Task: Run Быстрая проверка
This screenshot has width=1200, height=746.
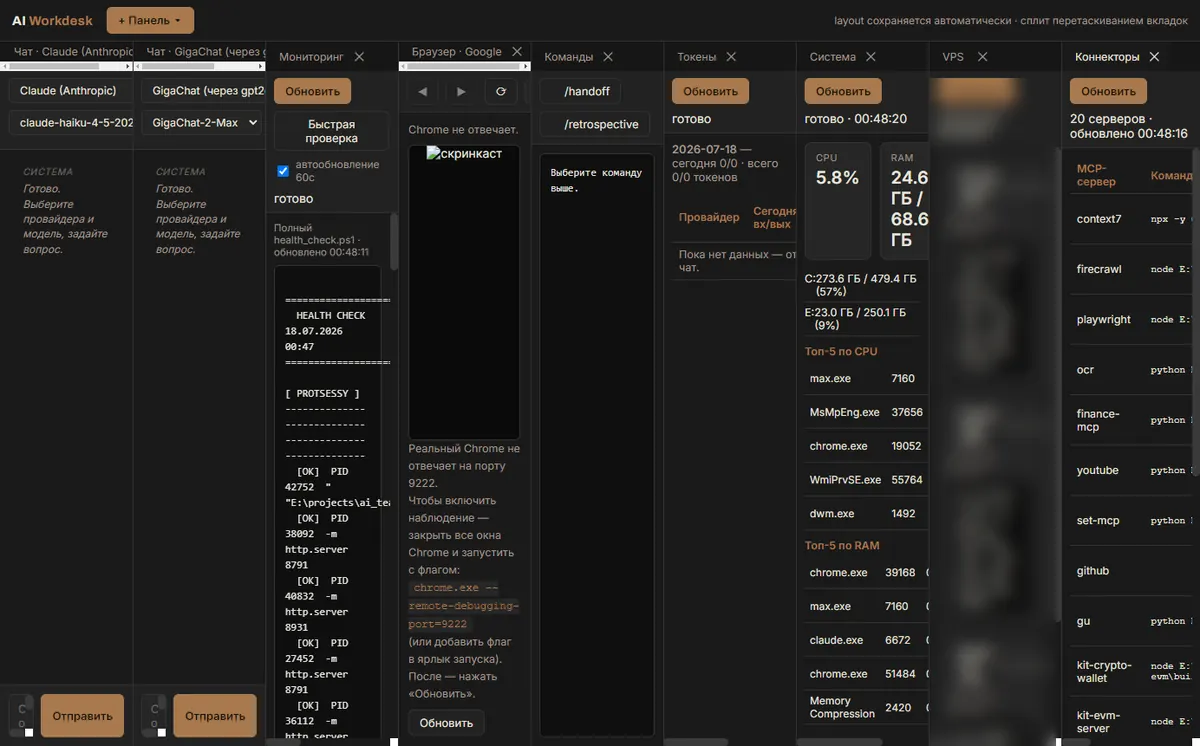Action: click(332, 131)
